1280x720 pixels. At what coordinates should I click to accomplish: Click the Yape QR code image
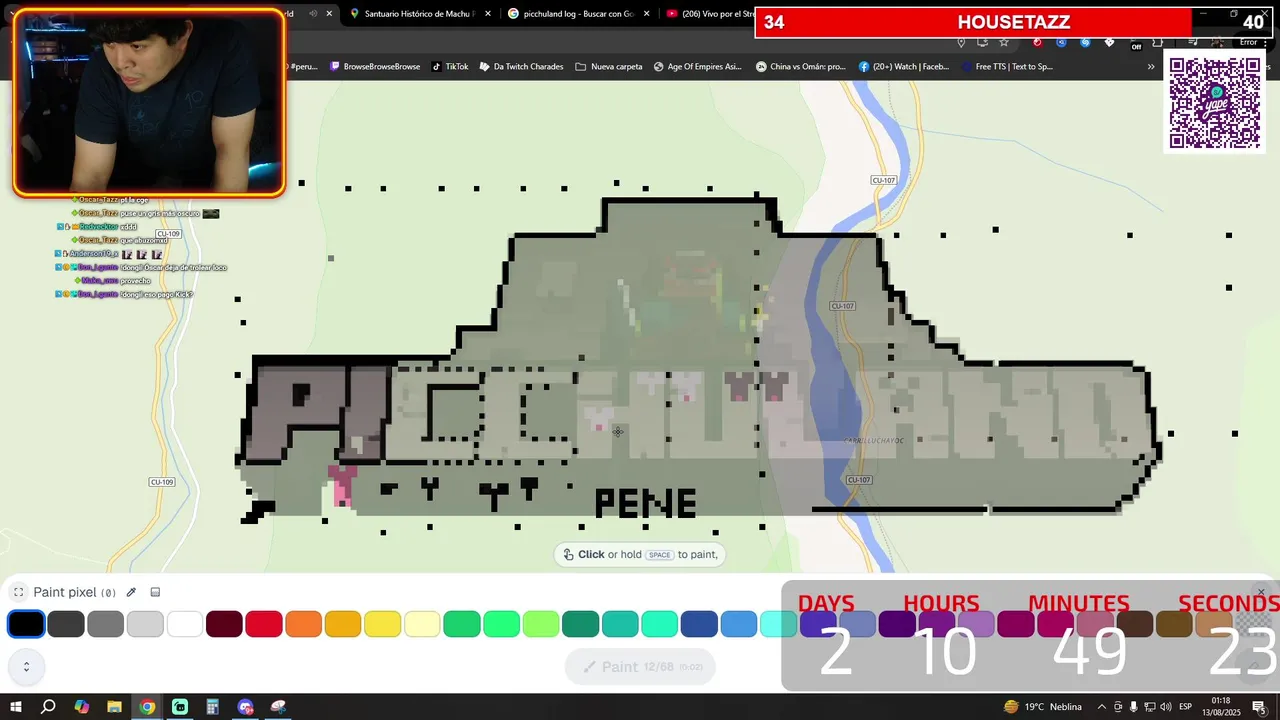click(1215, 103)
